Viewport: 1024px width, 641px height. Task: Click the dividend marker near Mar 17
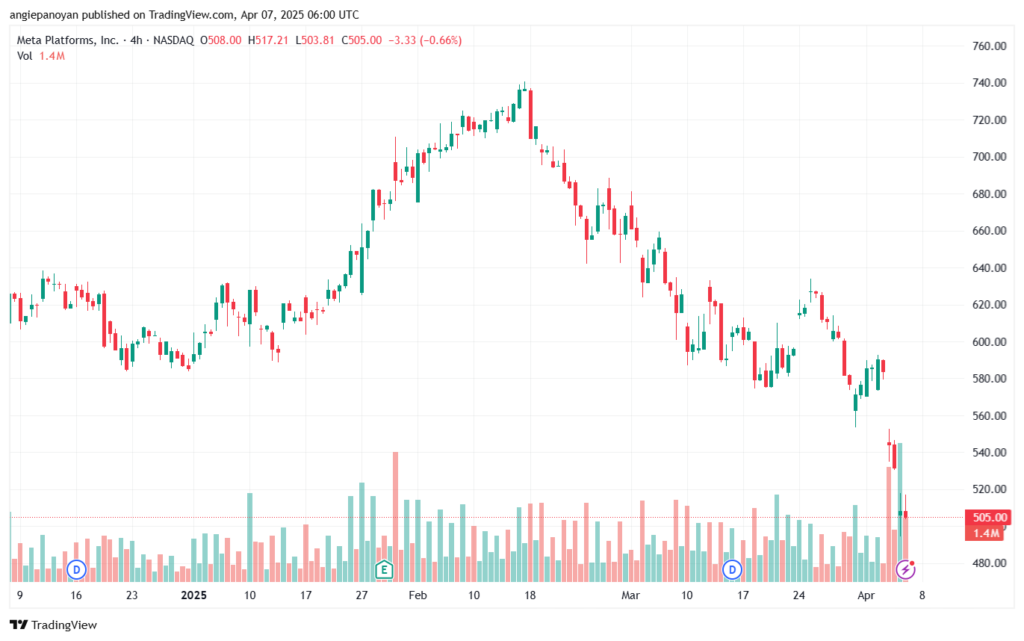click(x=732, y=570)
